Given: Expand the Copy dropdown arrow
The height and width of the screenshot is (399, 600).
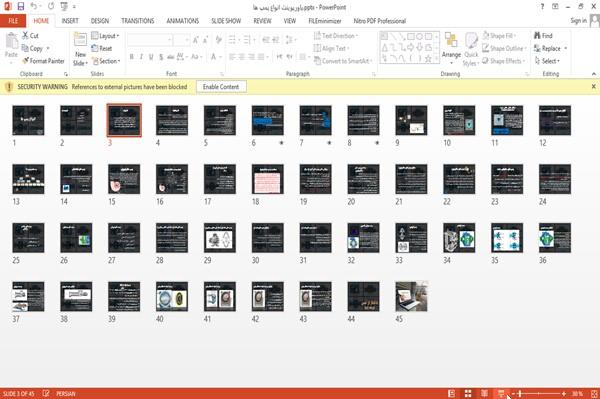Looking at the screenshot, I should click(x=48, y=48).
